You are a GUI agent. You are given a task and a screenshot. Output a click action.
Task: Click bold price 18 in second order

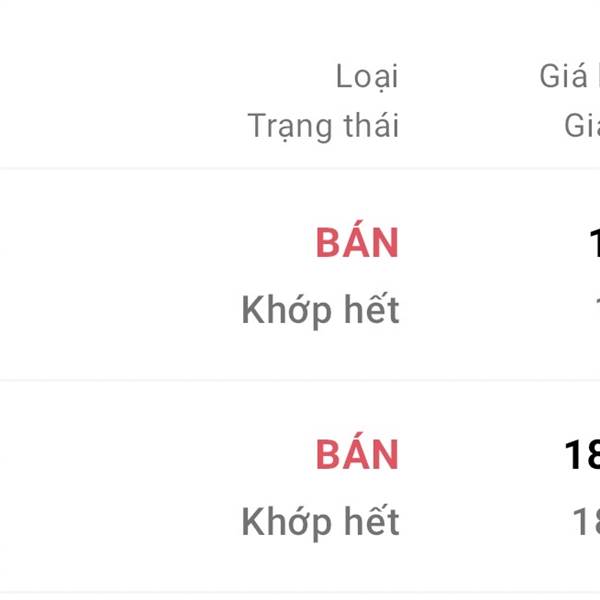pyautogui.click(x=582, y=455)
